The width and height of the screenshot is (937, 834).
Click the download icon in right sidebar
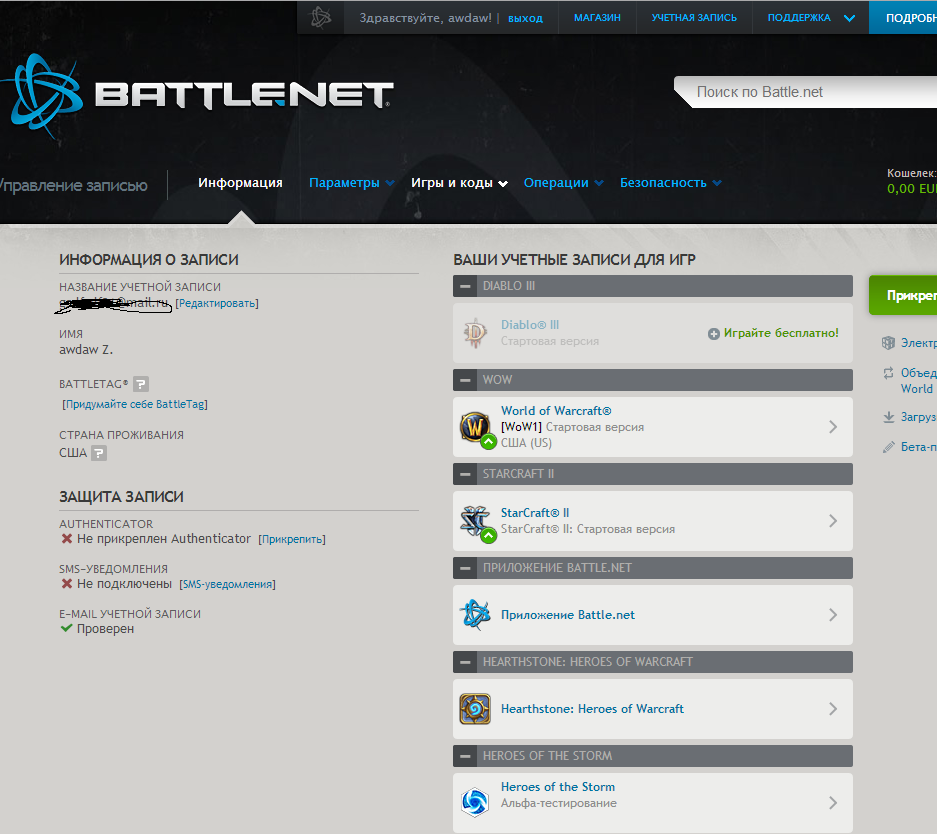889,417
